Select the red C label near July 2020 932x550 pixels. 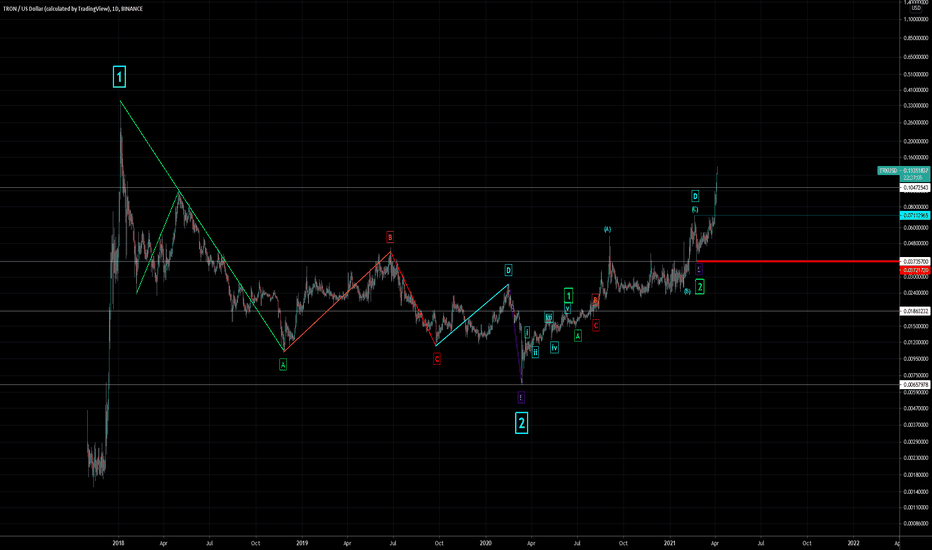(596, 325)
